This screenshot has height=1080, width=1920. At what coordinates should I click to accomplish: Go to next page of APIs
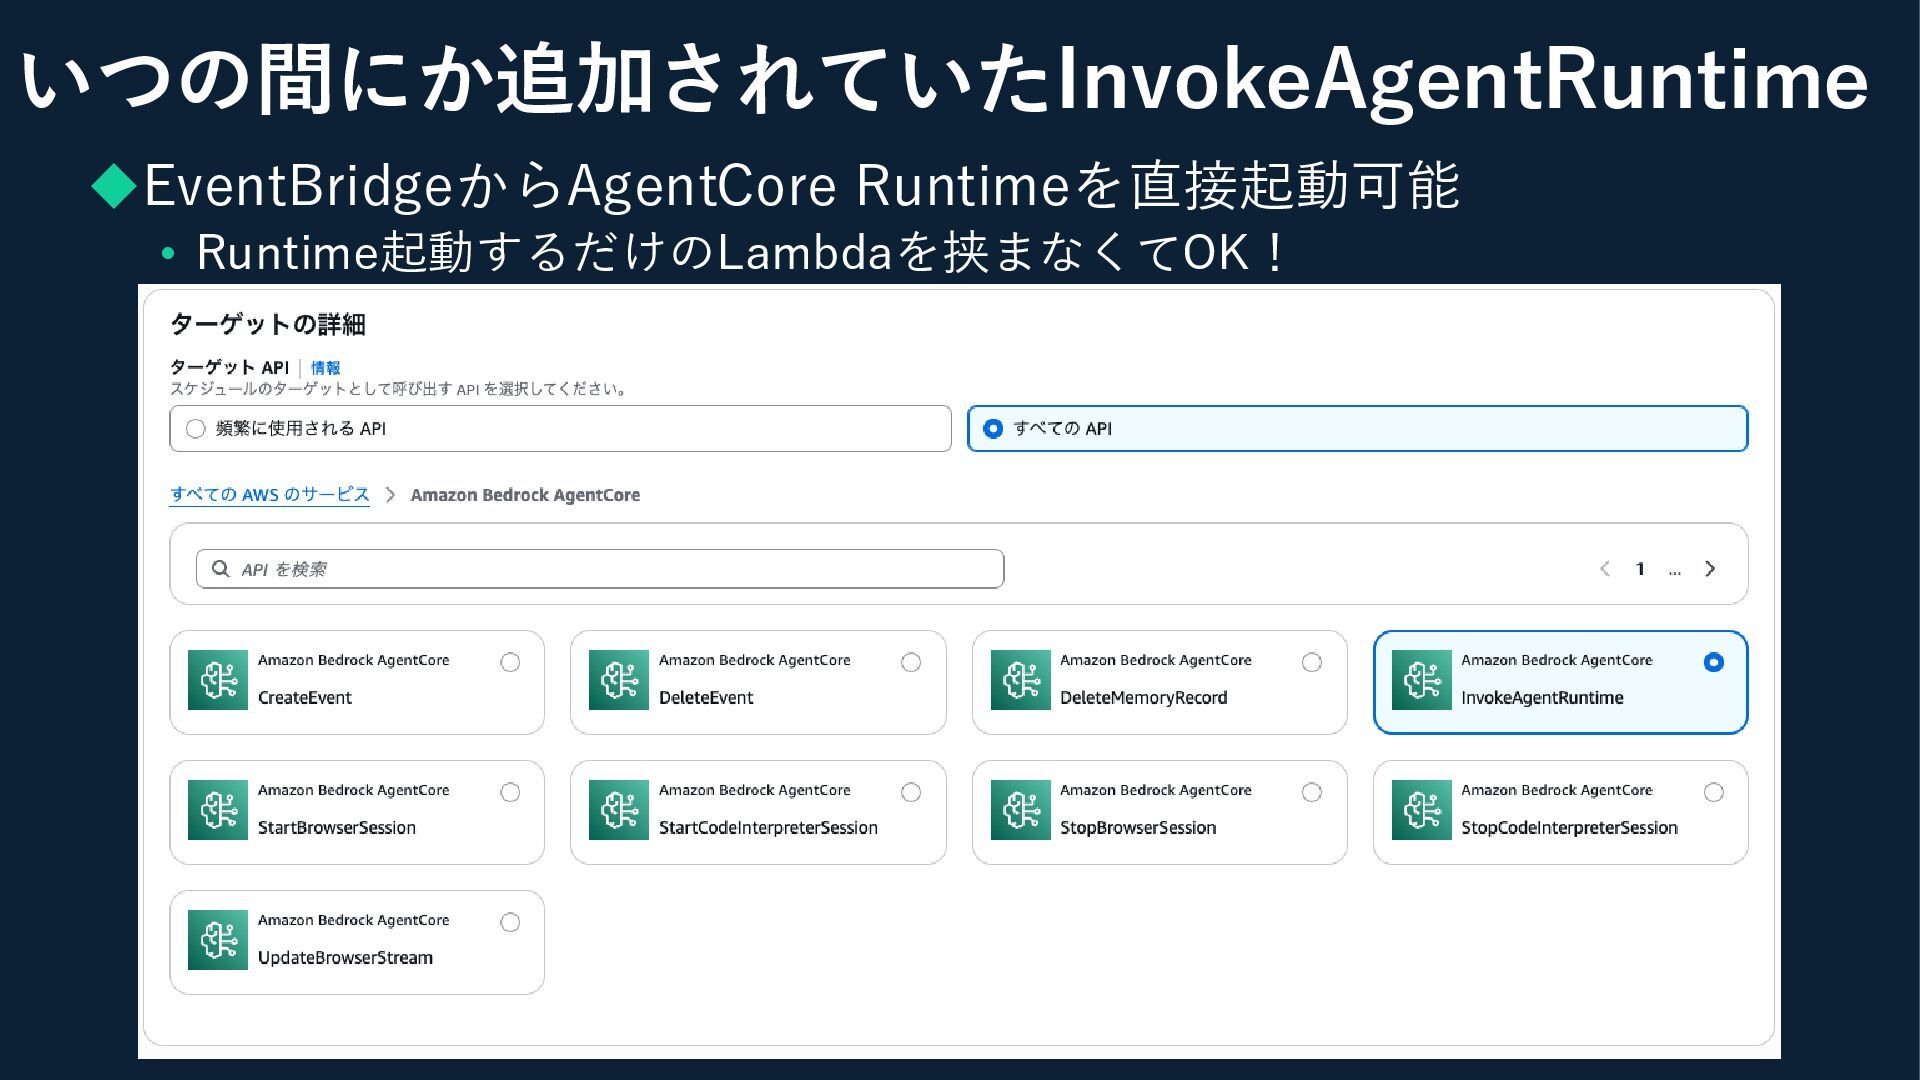[x=1710, y=569]
